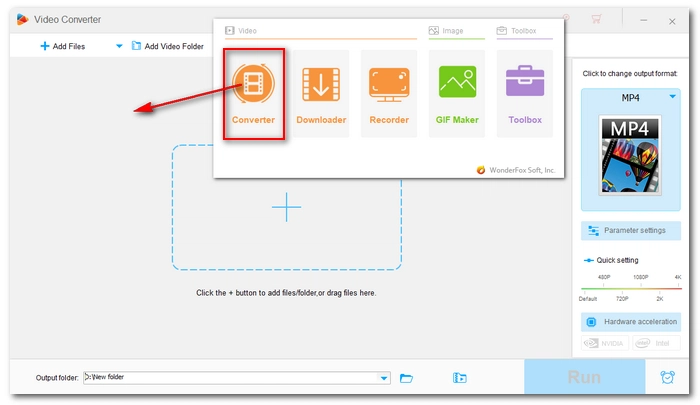Open the Converter module
This screenshot has width=700, height=405.
(254, 94)
